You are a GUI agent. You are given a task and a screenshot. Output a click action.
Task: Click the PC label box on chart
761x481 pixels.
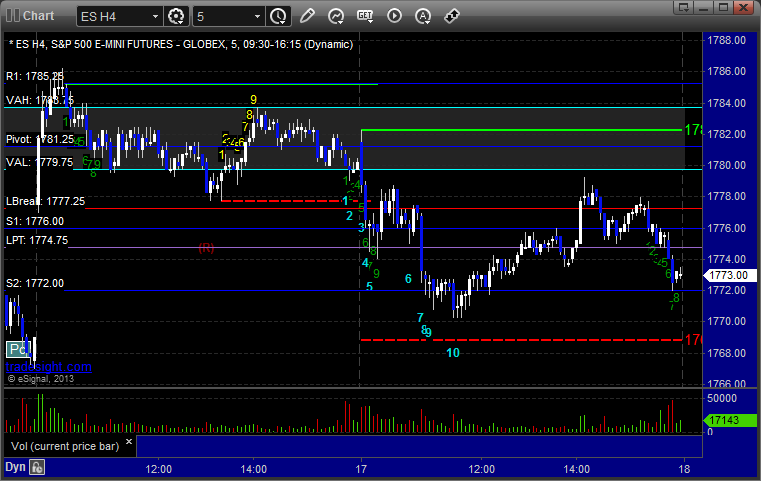pyautogui.click(x=18, y=349)
